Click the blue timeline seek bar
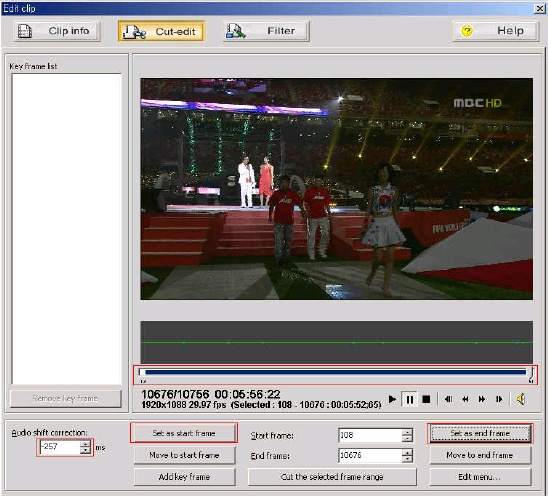 point(336,372)
